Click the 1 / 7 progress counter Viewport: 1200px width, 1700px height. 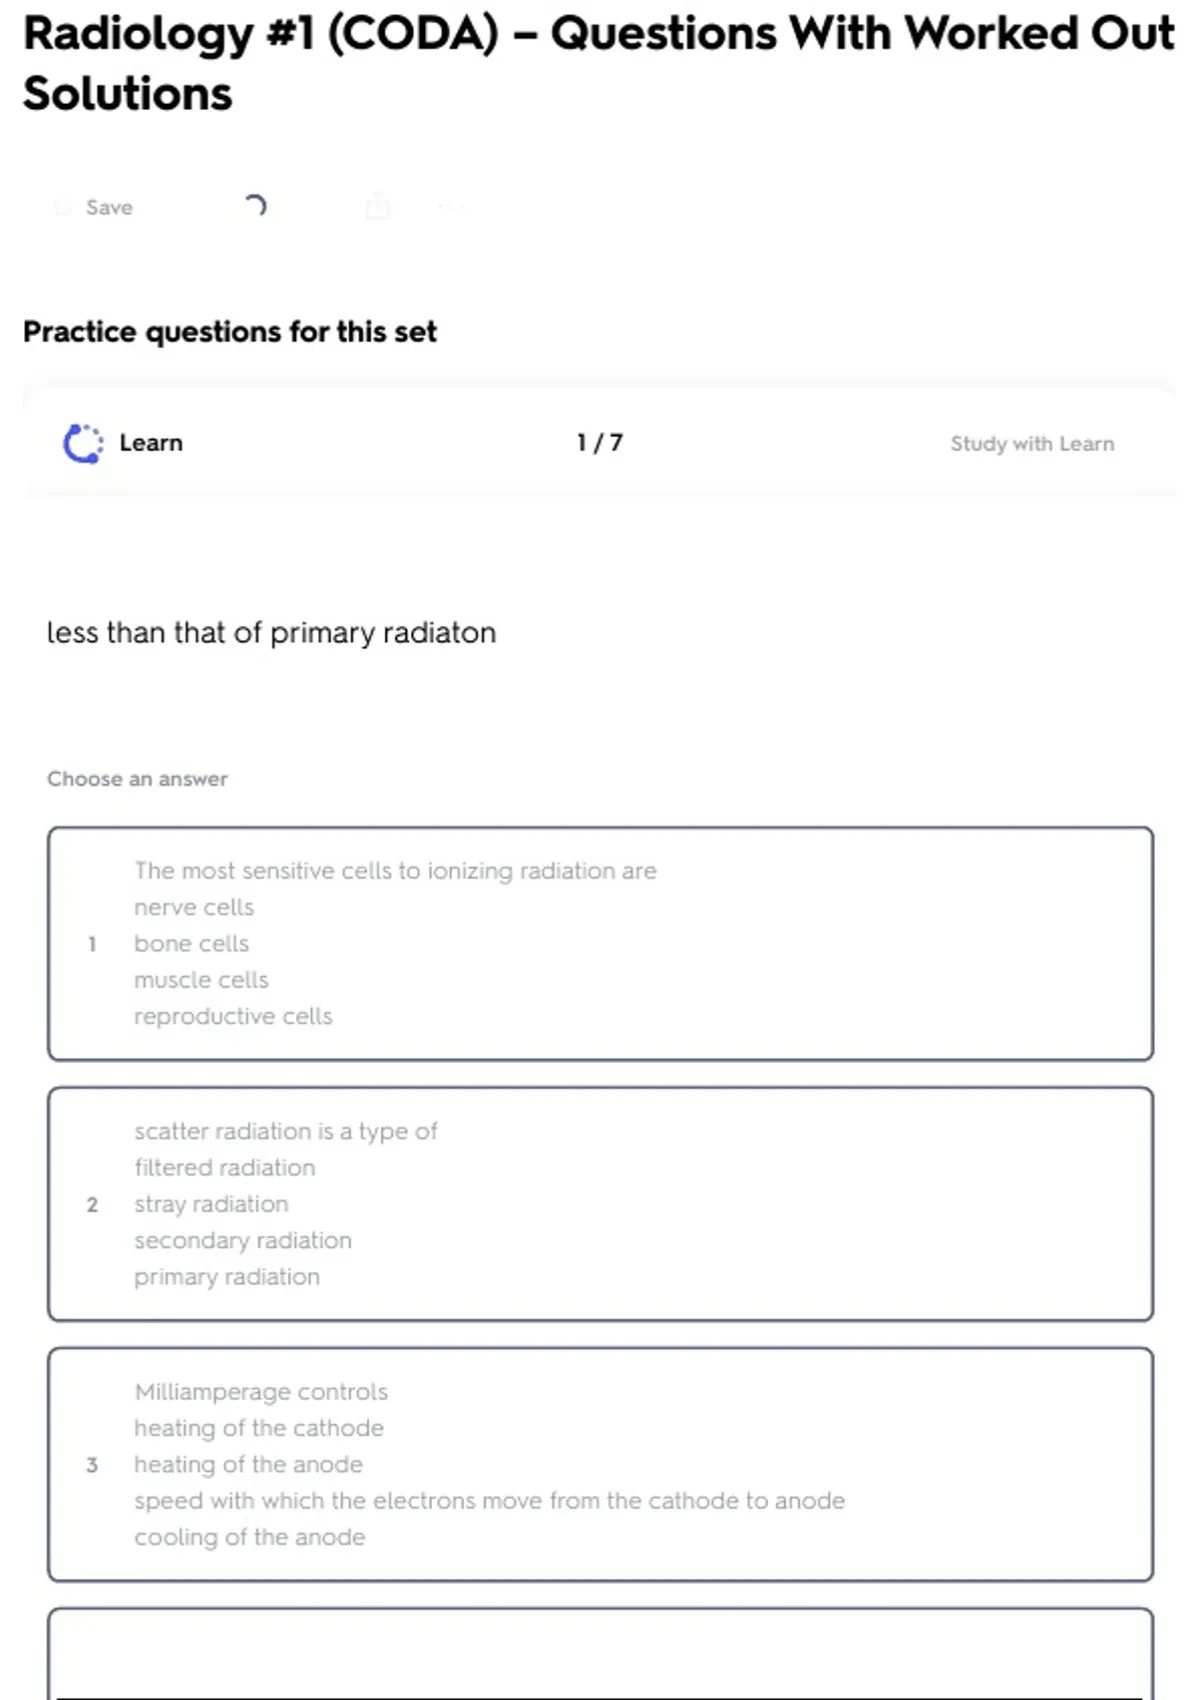pyautogui.click(x=599, y=443)
